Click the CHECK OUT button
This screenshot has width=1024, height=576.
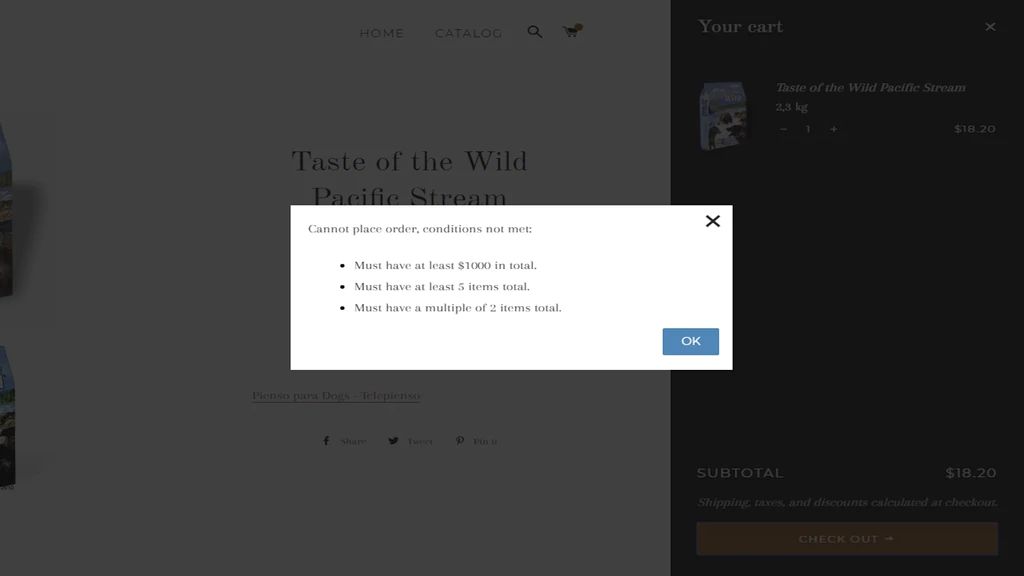[846, 538]
